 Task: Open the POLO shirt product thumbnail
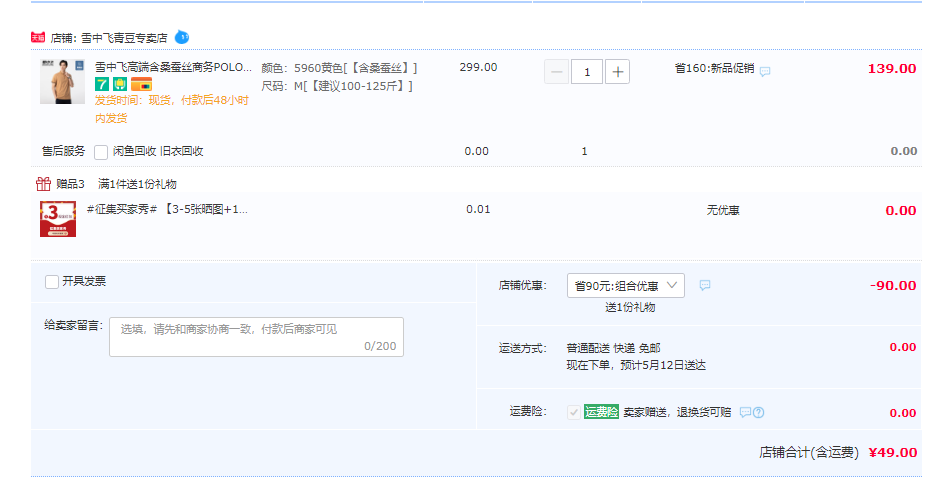pos(63,82)
